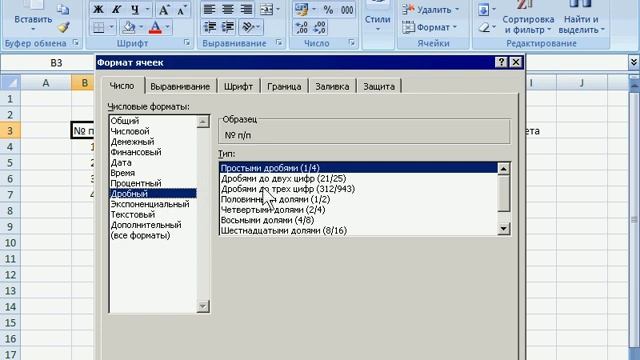Open font color dropdown arrow
640x360 pixels.
tap(167, 27)
